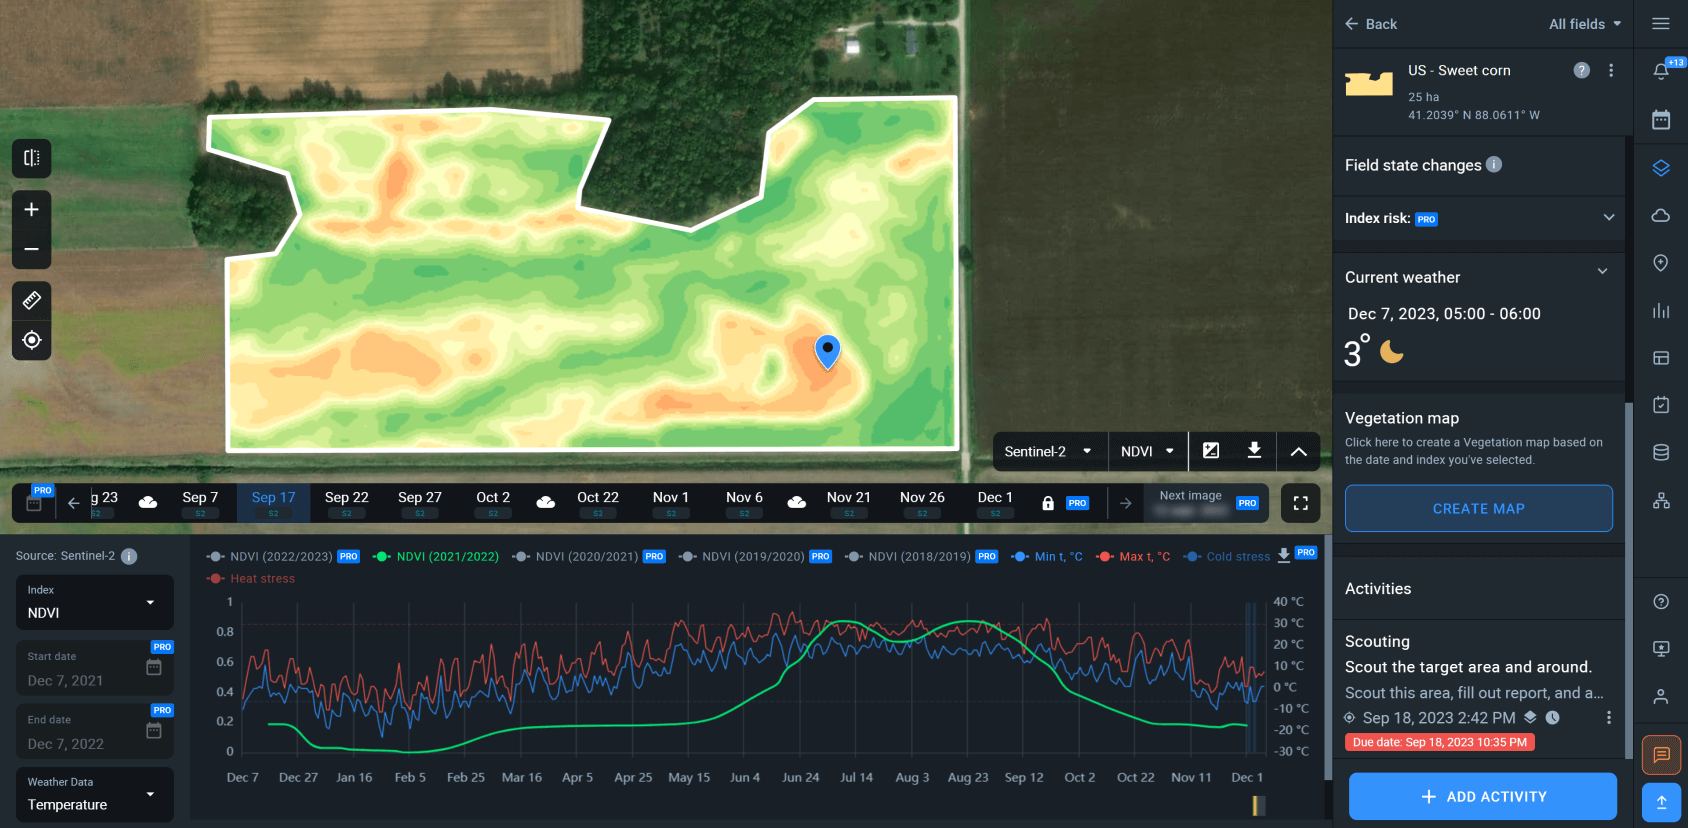Open the NDVI index dropdown on map
This screenshot has width=1688, height=828.
(x=1147, y=451)
